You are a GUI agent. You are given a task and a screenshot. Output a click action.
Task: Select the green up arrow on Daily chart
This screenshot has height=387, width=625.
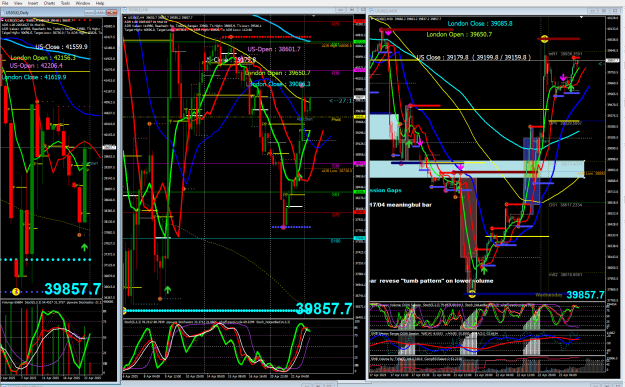pyautogui.click(x=84, y=248)
